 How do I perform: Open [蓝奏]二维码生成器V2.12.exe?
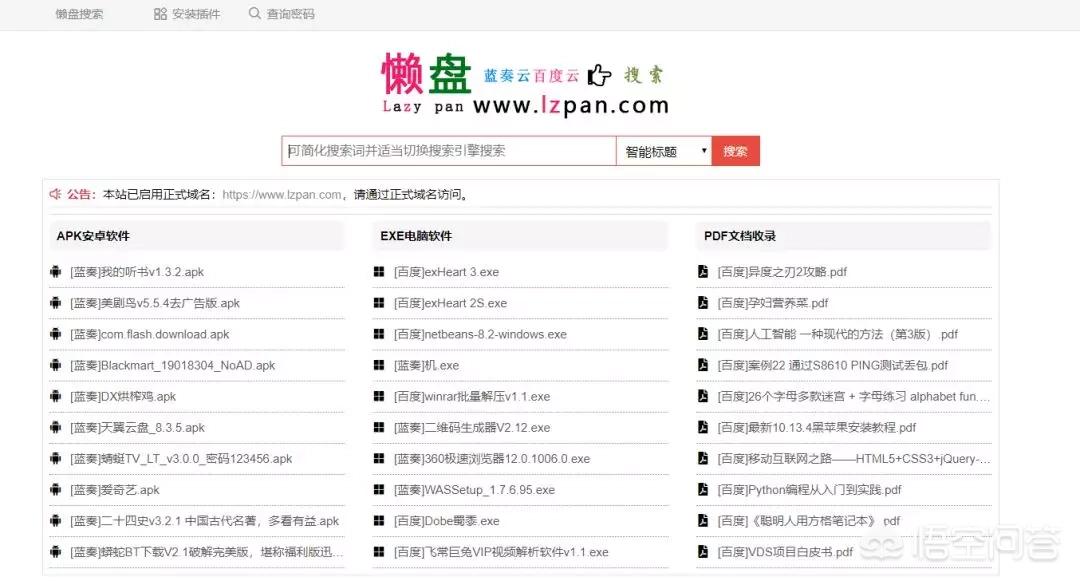tap(472, 427)
